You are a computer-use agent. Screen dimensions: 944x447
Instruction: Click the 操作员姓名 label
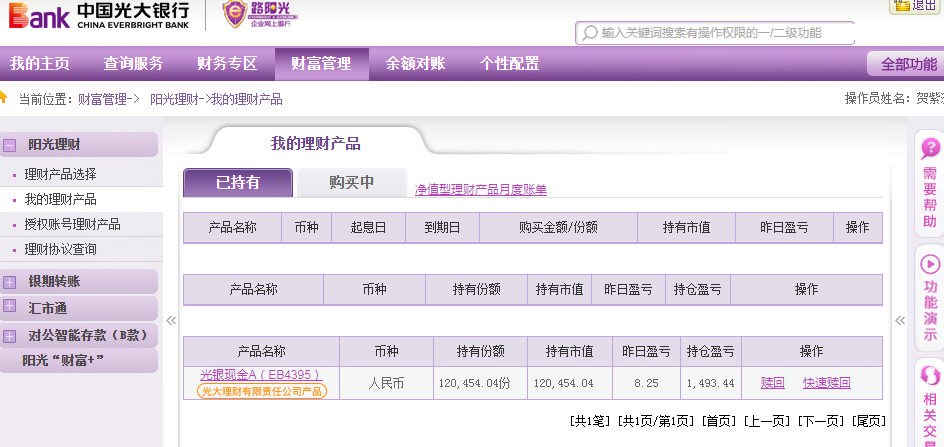[x=876, y=99]
